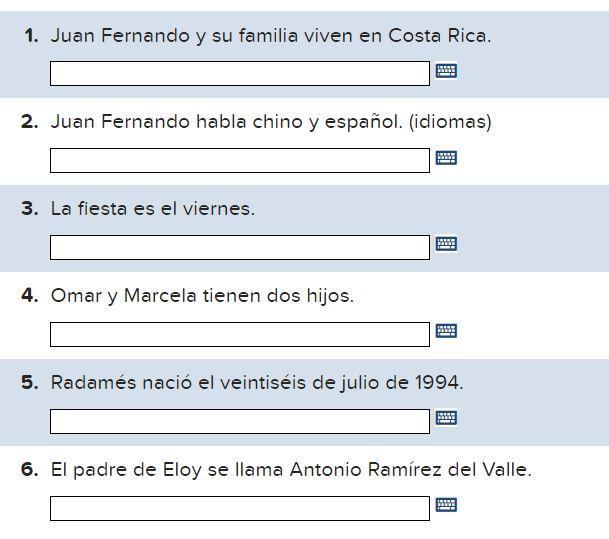Viewport: 609px width, 539px height.
Task: Click the question number 1 label
Action: coord(31,36)
